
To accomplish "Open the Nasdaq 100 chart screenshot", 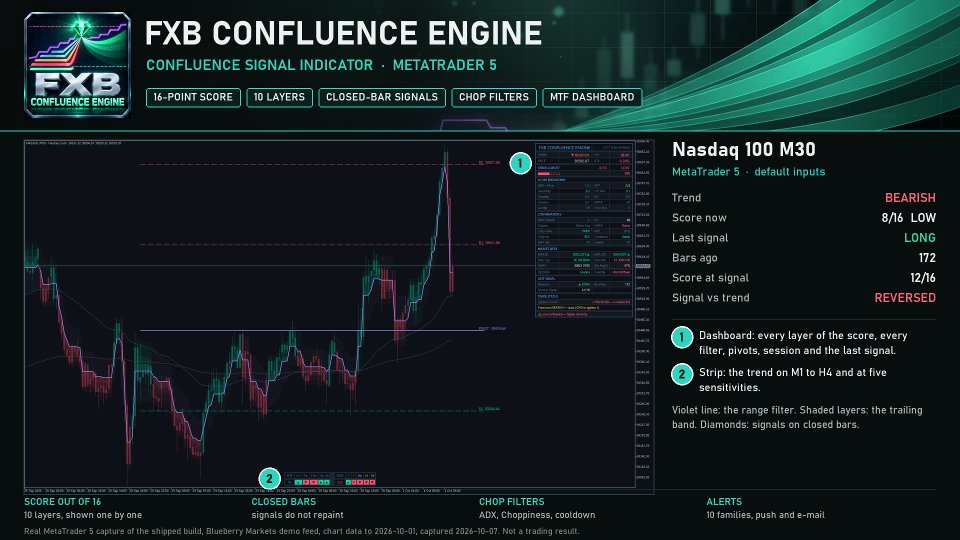I will pyautogui.click(x=339, y=316).
